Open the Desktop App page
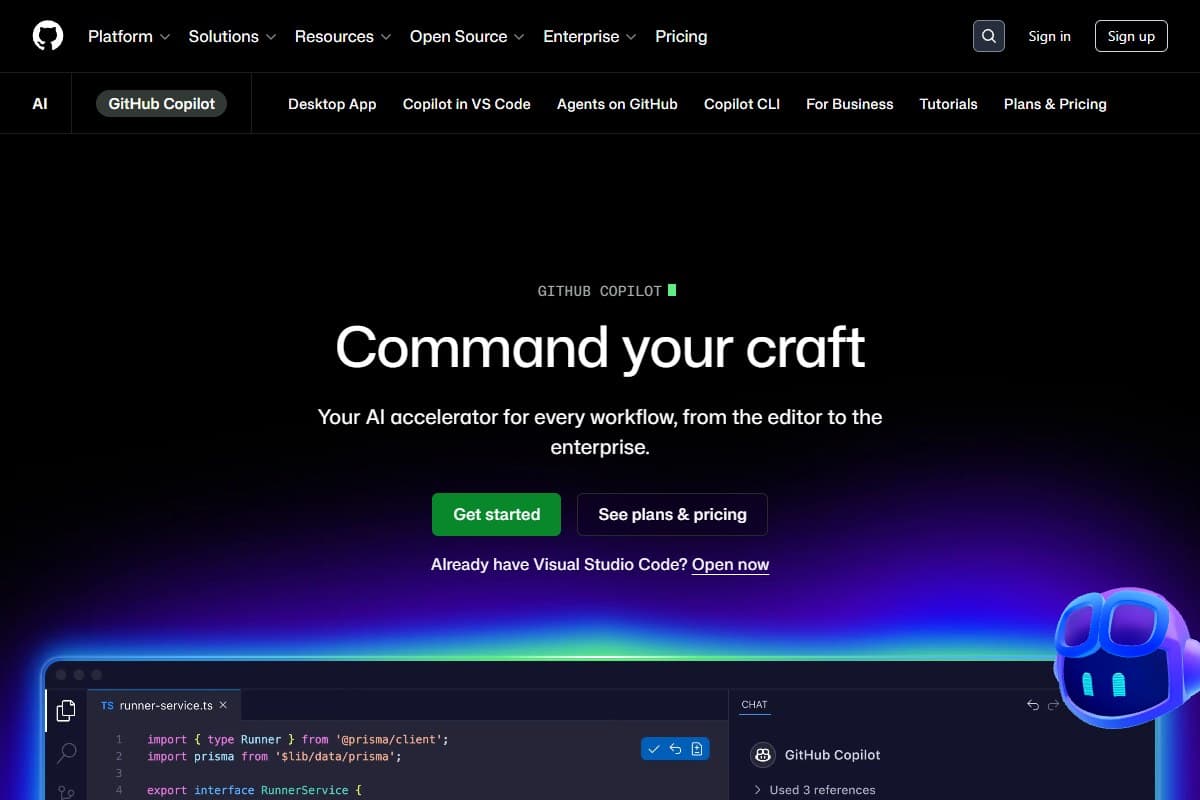The height and width of the screenshot is (800, 1200). point(332,104)
